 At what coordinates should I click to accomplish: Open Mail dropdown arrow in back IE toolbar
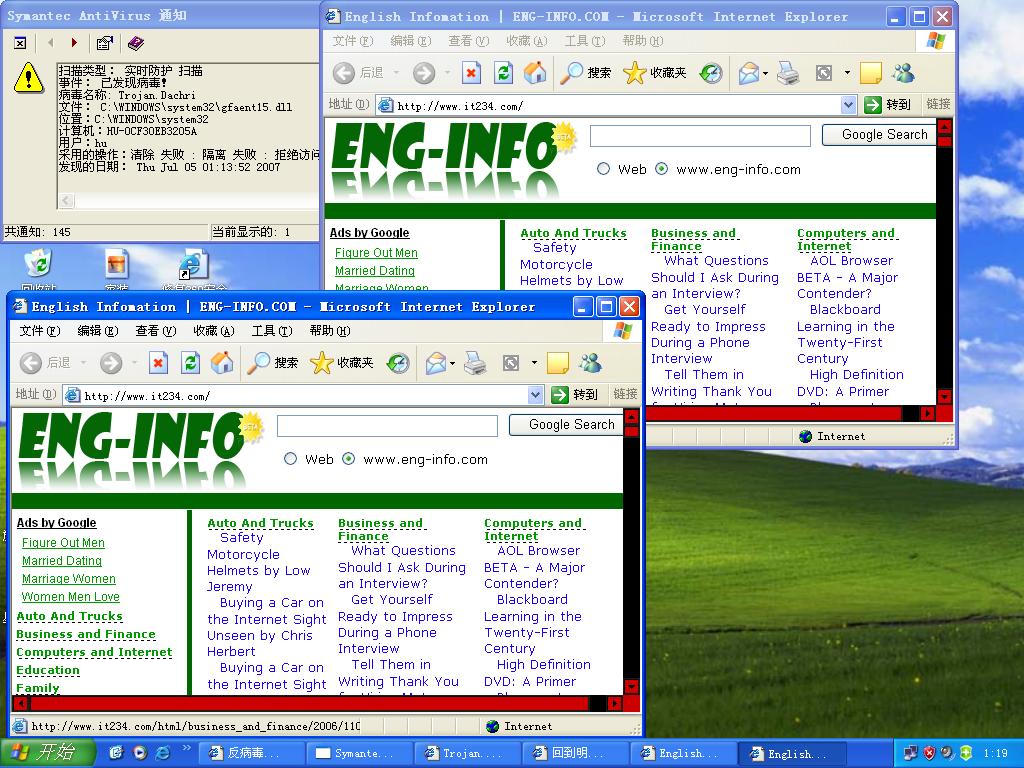coord(765,72)
